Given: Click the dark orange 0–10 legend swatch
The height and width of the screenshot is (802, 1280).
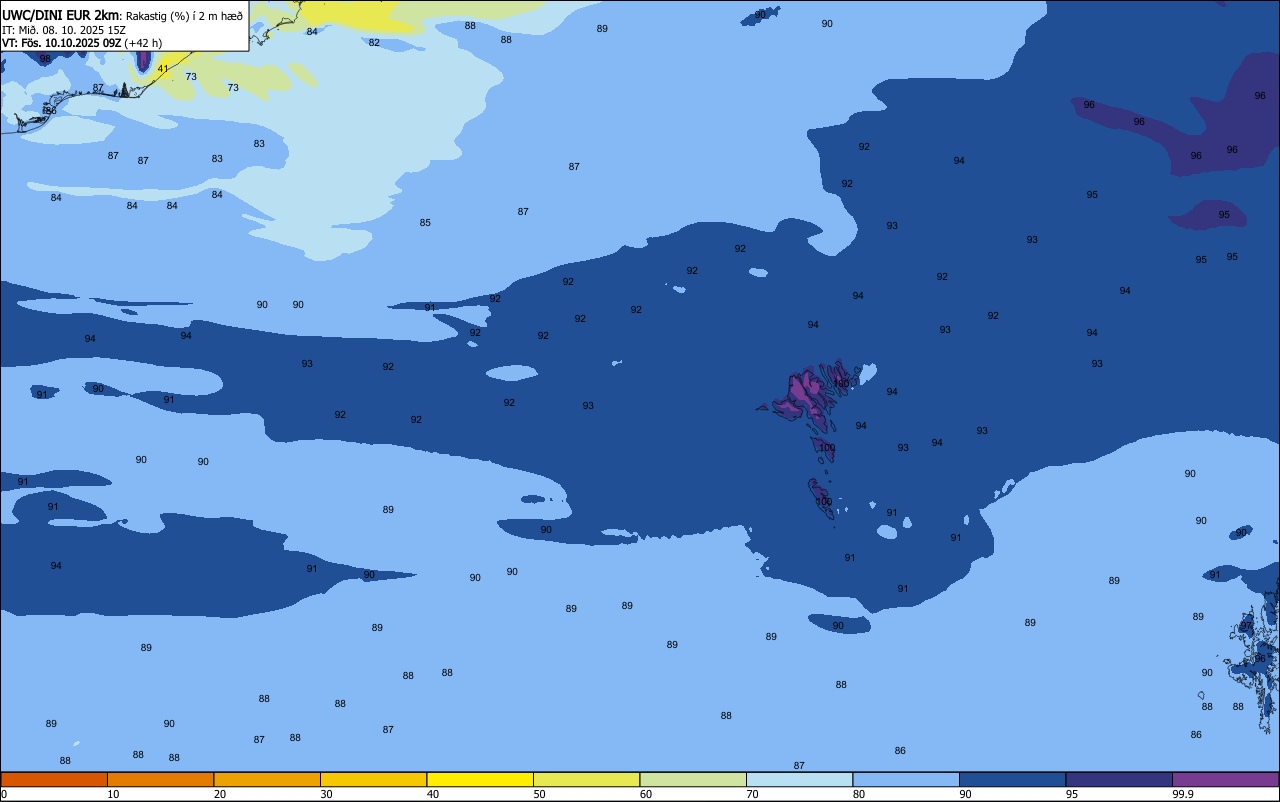Looking at the screenshot, I should tap(54, 779).
